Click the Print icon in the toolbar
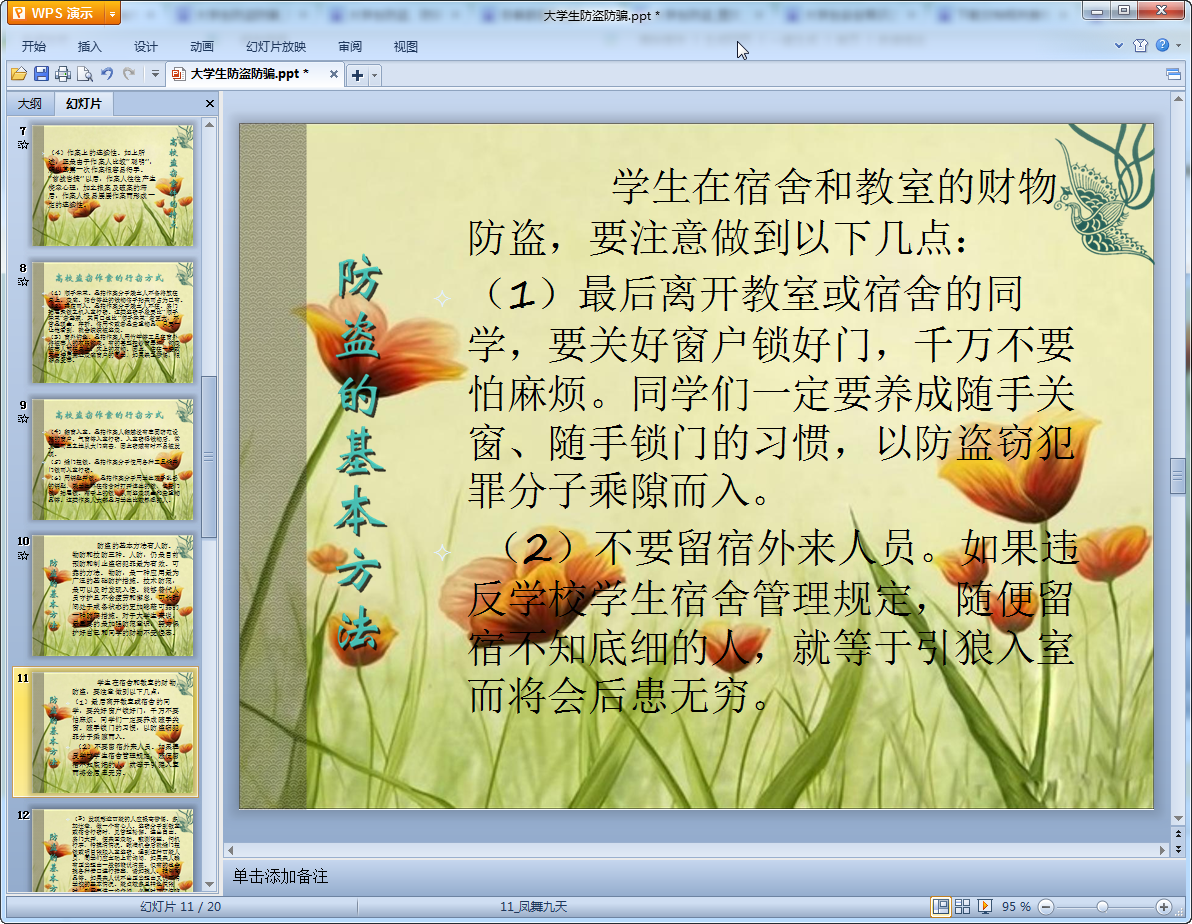Image resolution: width=1192 pixels, height=924 pixels. pos(63,74)
